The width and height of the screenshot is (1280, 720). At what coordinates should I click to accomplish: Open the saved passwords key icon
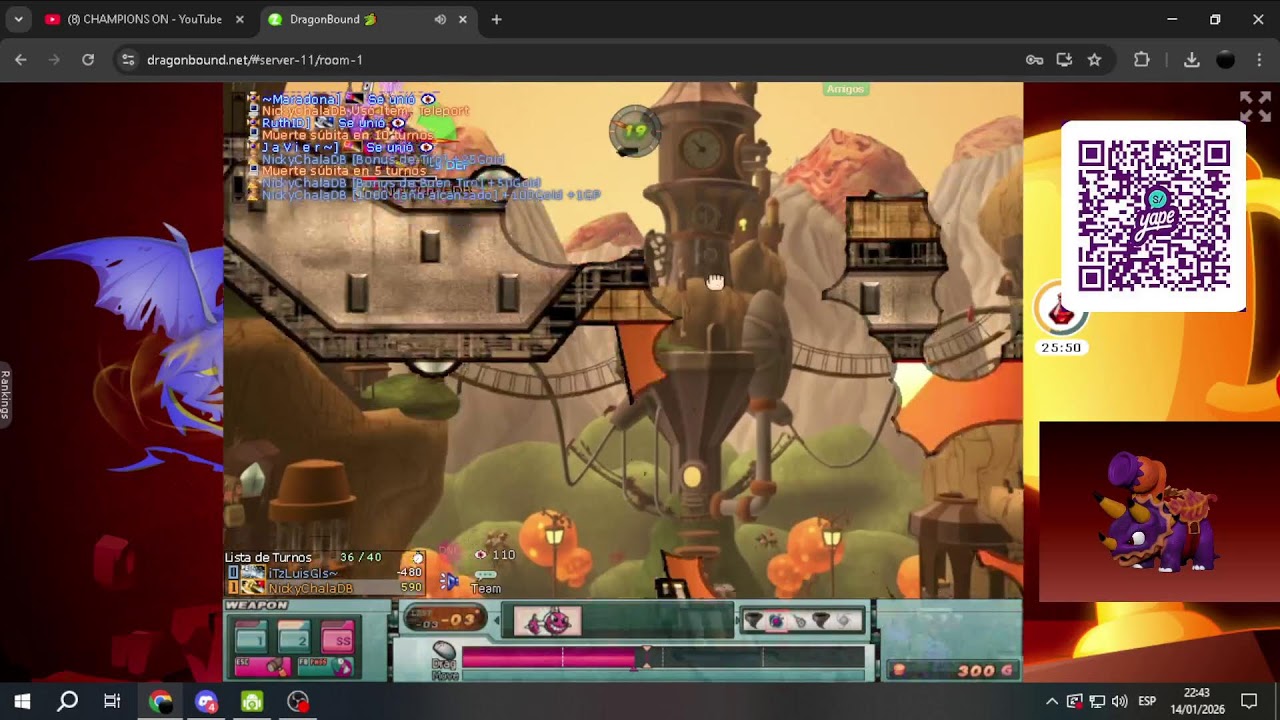(x=1034, y=60)
